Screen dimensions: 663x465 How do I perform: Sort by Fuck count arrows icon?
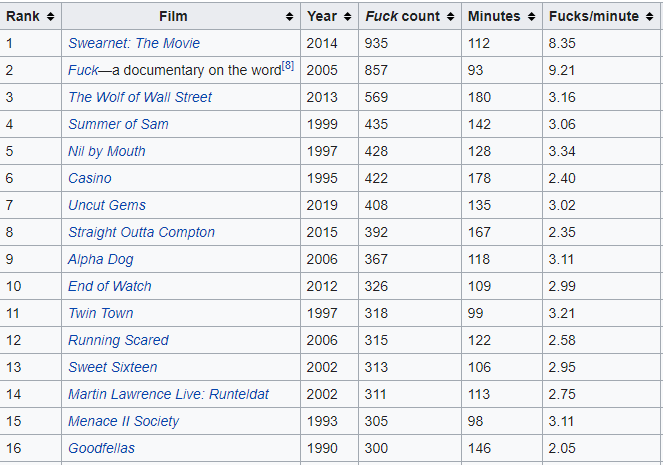click(450, 16)
